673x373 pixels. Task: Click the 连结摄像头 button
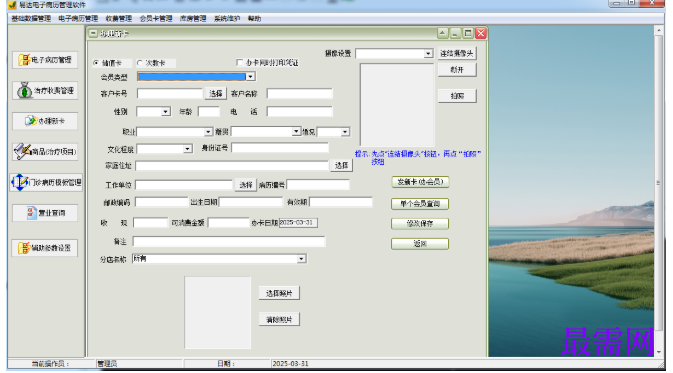[x=457, y=53]
